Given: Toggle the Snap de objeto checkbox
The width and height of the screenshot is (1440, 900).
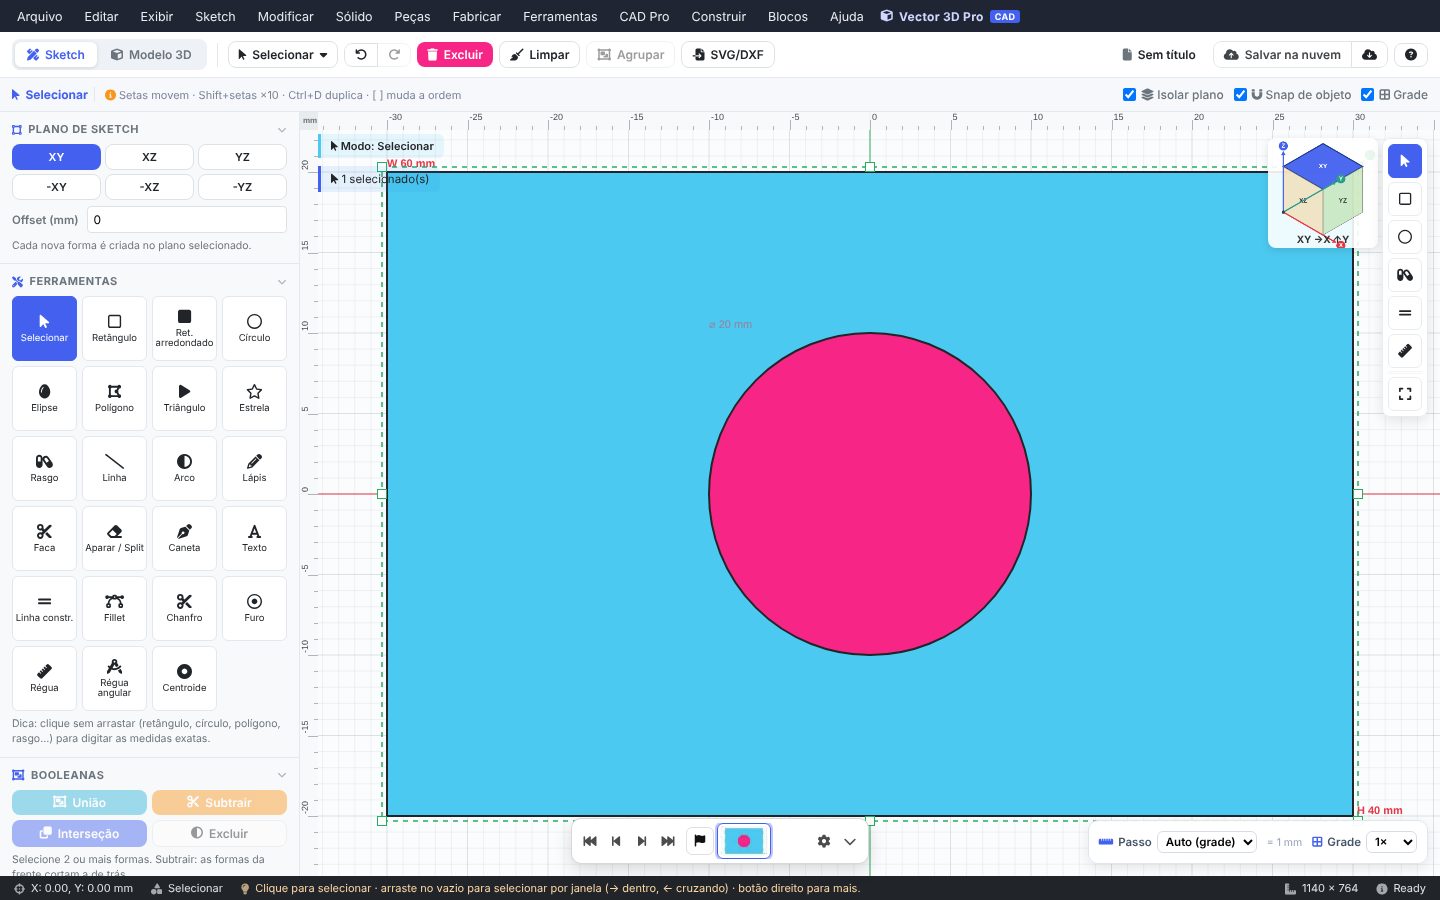Looking at the screenshot, I should click(1240, 95).
